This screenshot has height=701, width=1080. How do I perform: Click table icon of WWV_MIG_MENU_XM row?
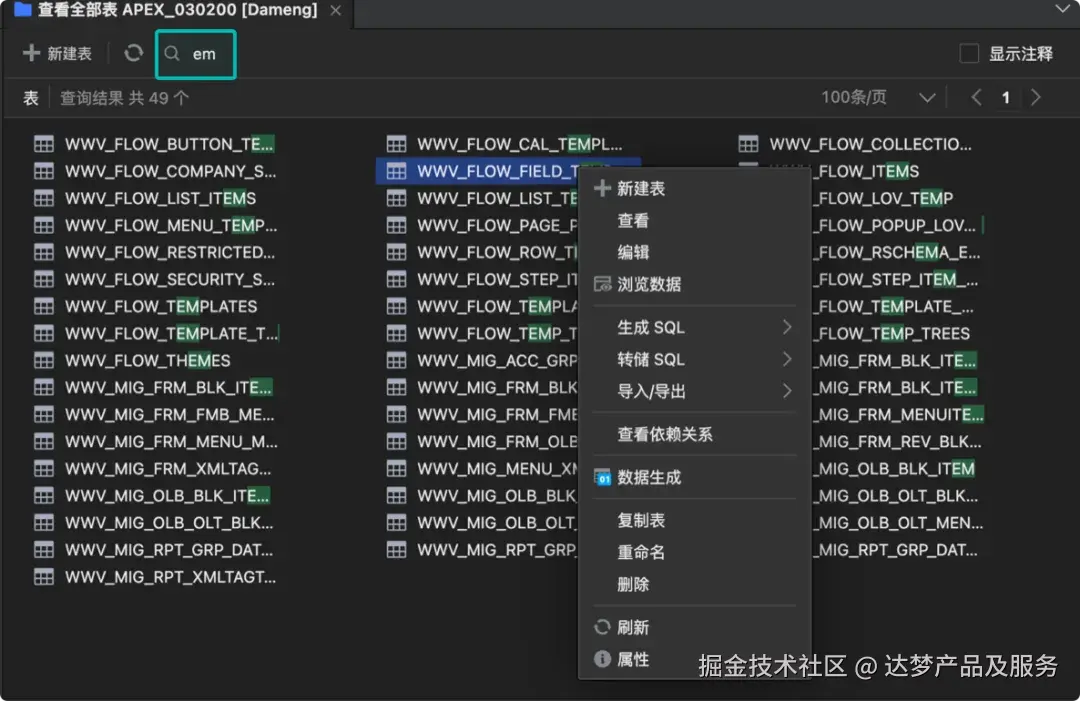pyautogui.click(x=397, y=468)
